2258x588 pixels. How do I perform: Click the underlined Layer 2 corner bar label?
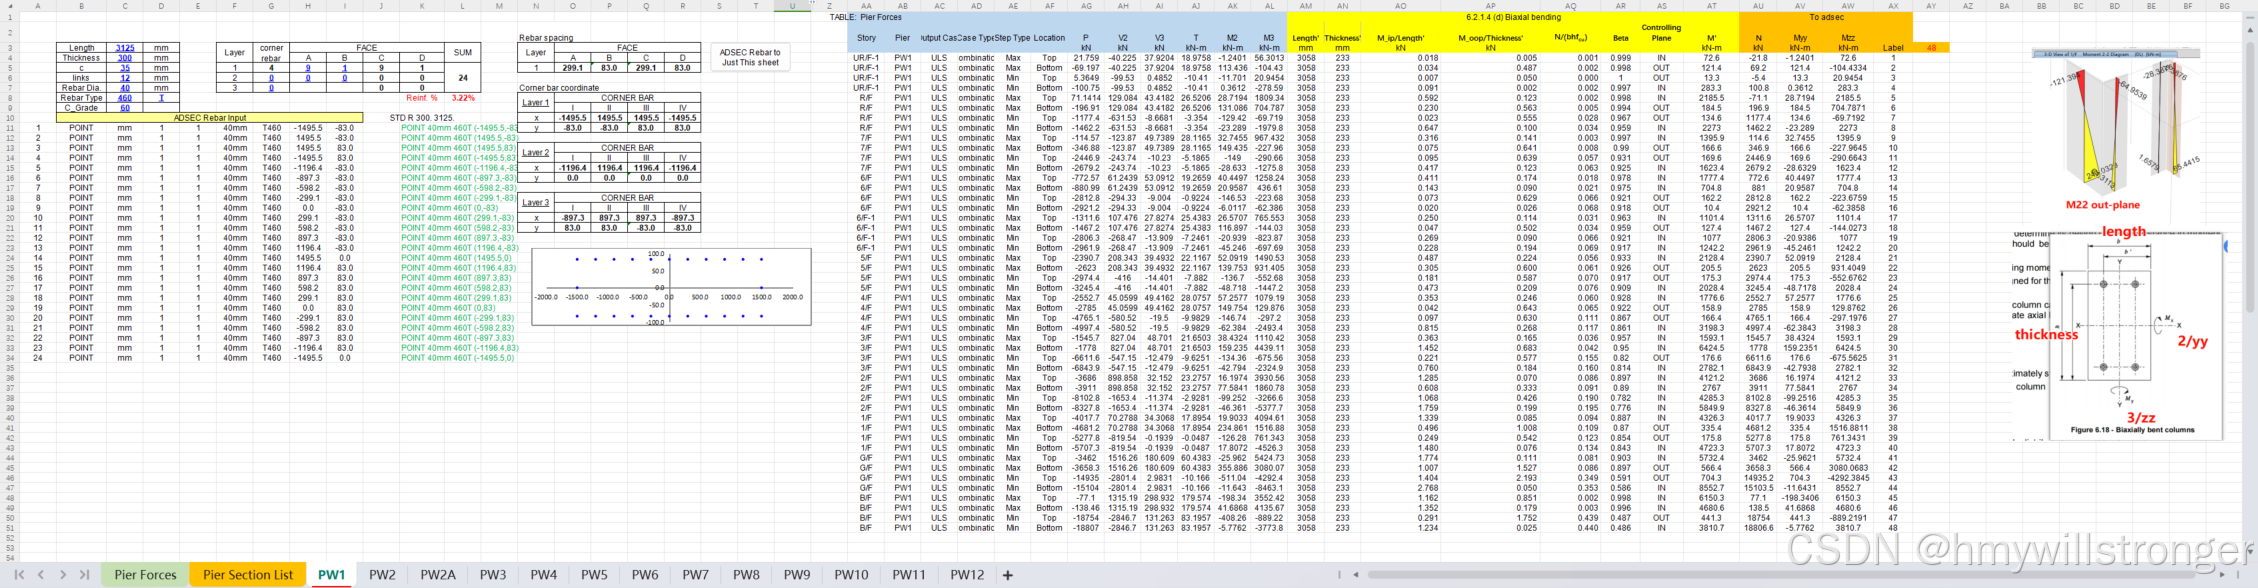click(536, 153)
